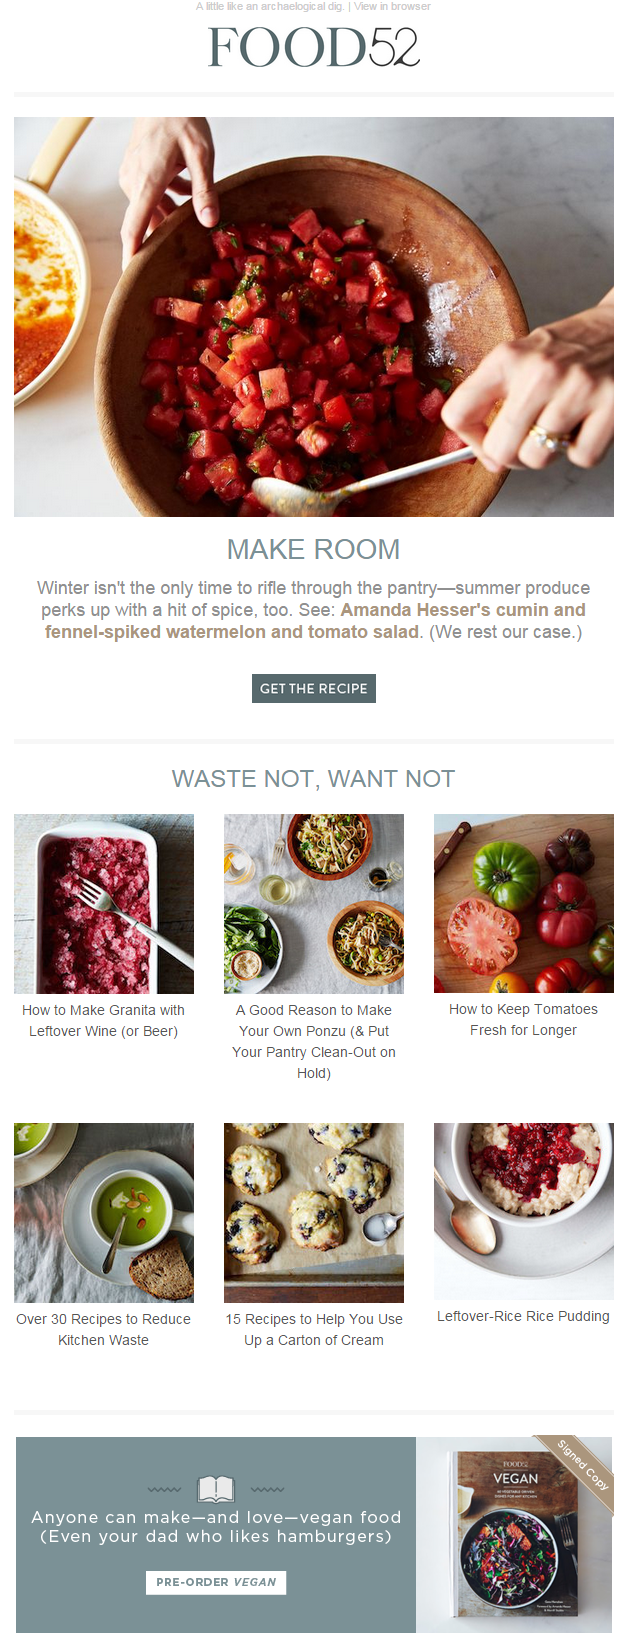Click the green soup with bread thumbnail

104,1213
